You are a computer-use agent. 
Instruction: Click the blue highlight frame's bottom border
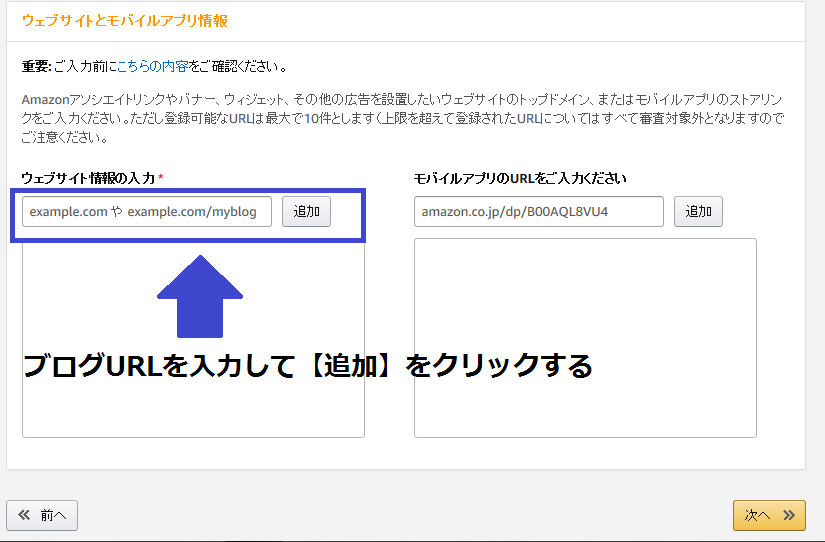pyautogui.click(x=188, y=240)
